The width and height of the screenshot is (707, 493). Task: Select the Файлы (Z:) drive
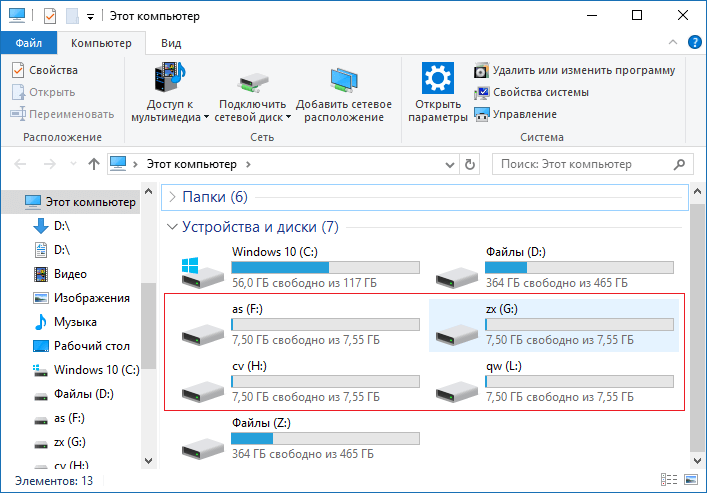coord(300,438)
